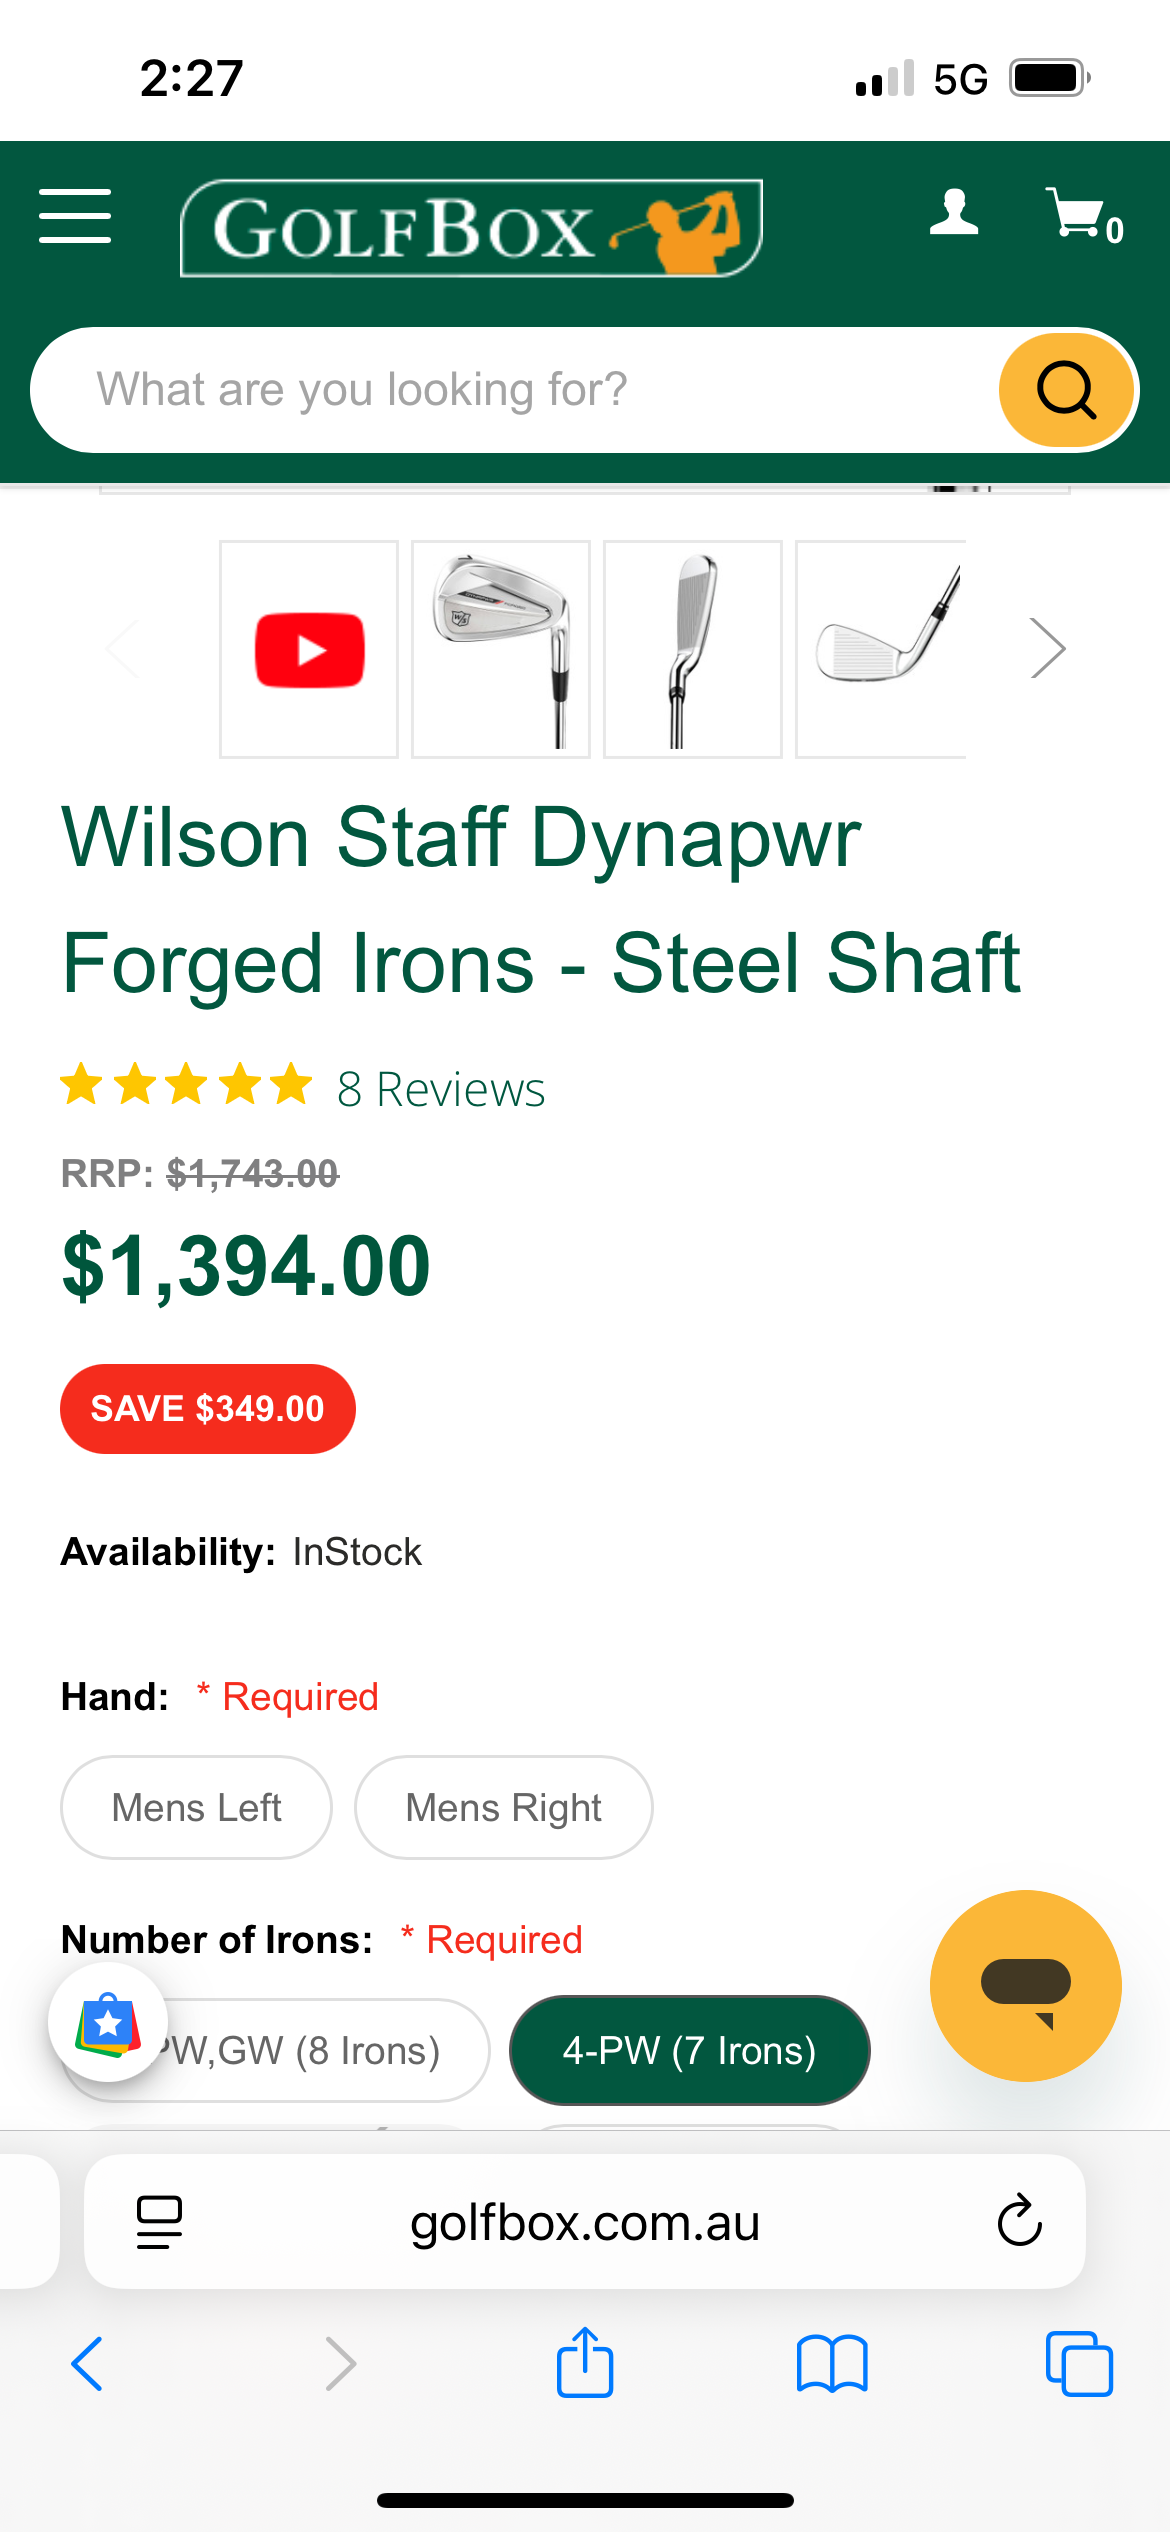The width and height of the screenshot is (1170, 2532).
Task: Choose the 4-PW (7 Irons) option
Action: (x=689, y=2051)
